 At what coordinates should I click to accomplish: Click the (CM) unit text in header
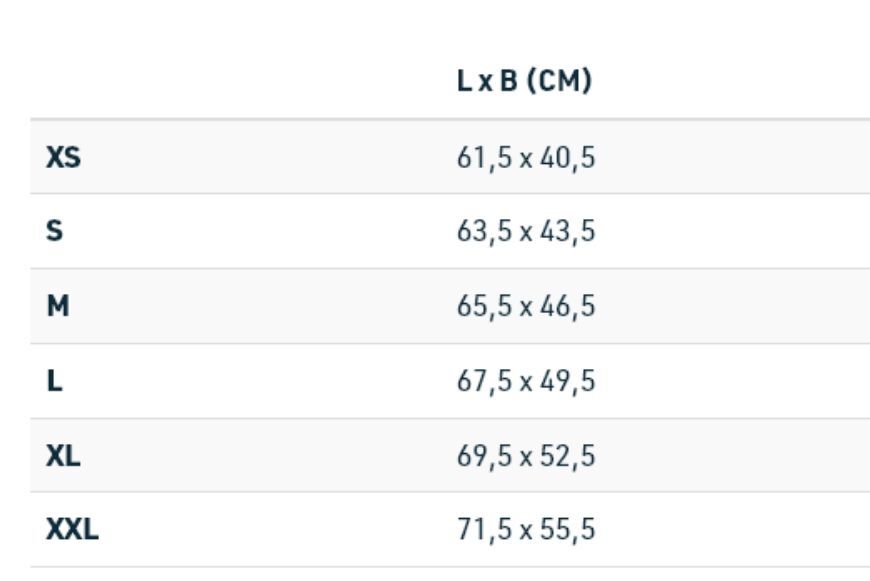click(559, 80)
